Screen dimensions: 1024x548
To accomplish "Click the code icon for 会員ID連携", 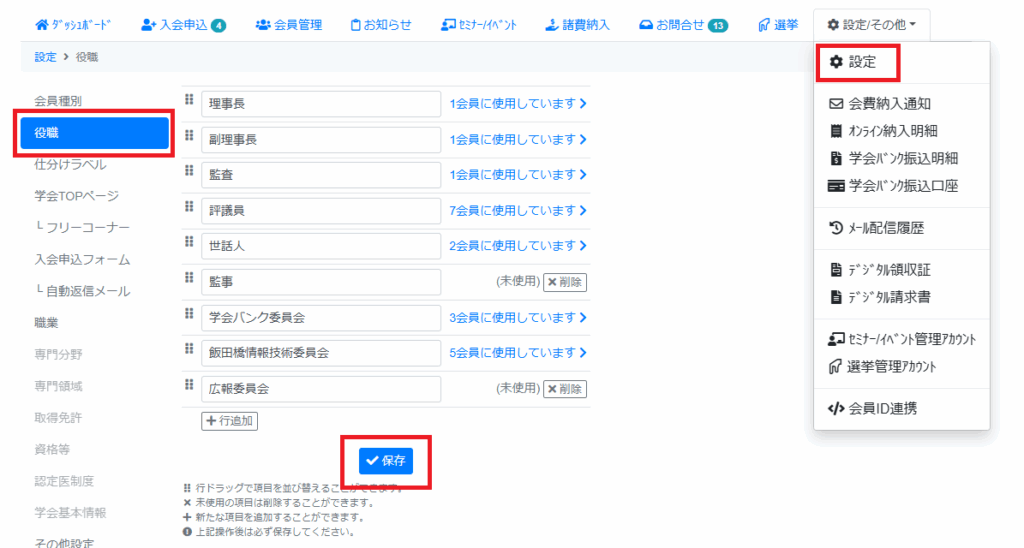I will [x=836, y=408].
